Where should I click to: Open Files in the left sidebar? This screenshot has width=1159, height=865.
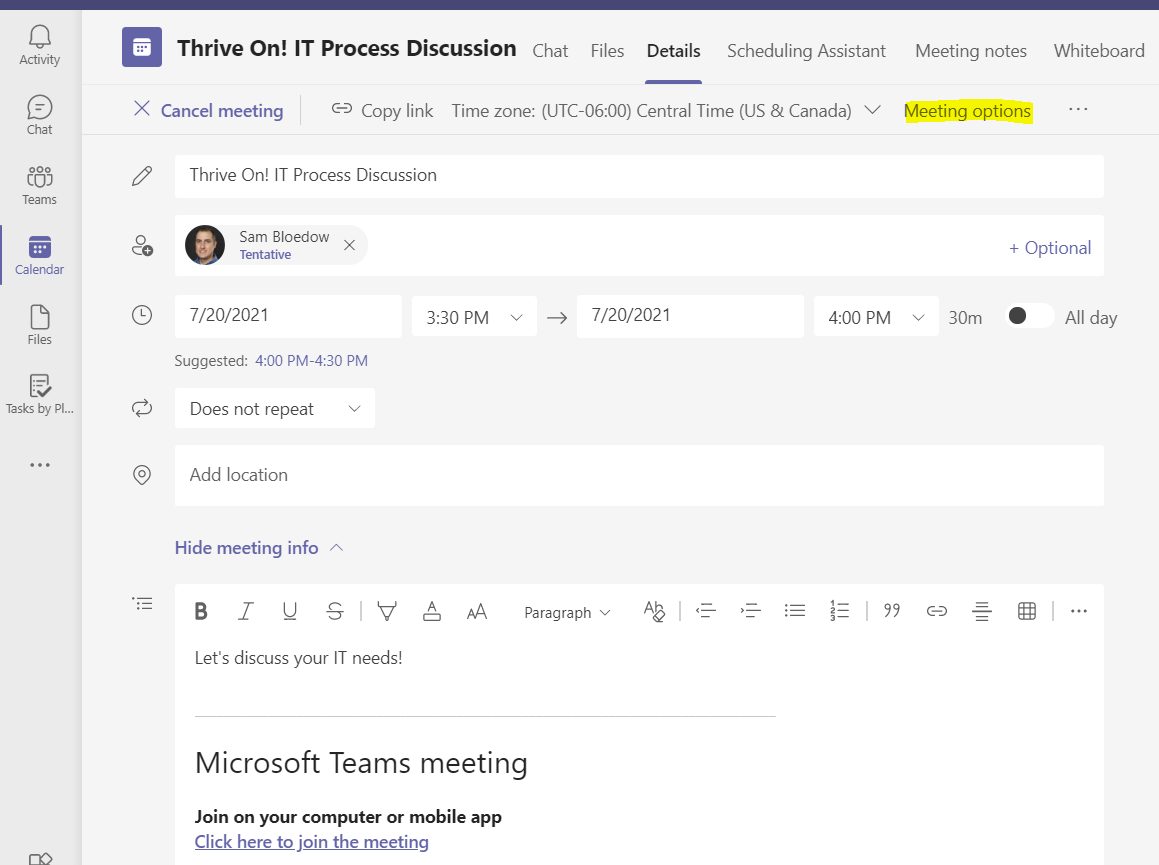coord(39,325)
